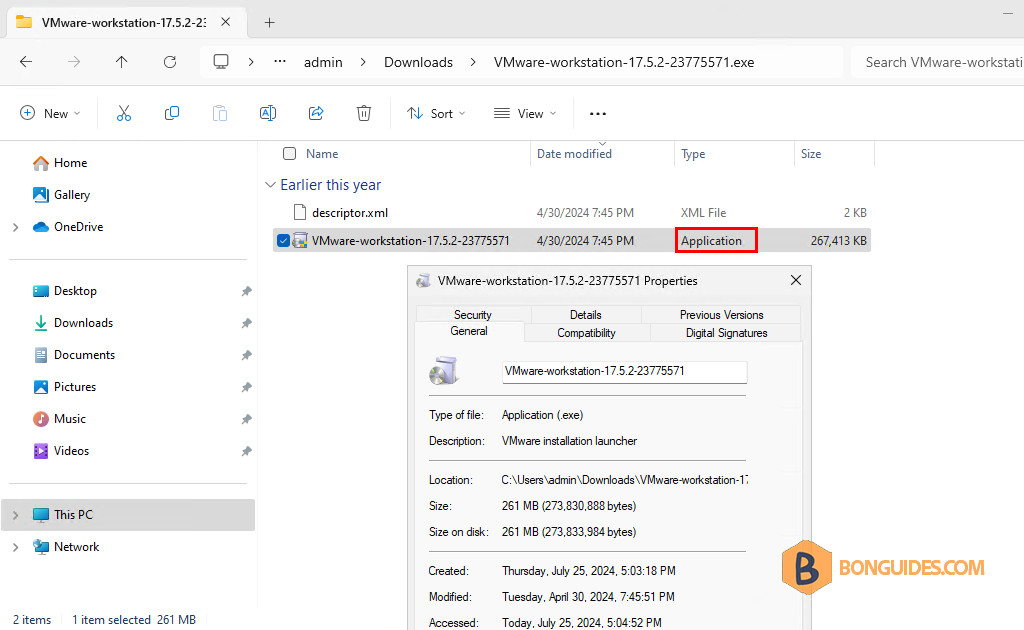Open Videos in the sidebar

[61, 450]
